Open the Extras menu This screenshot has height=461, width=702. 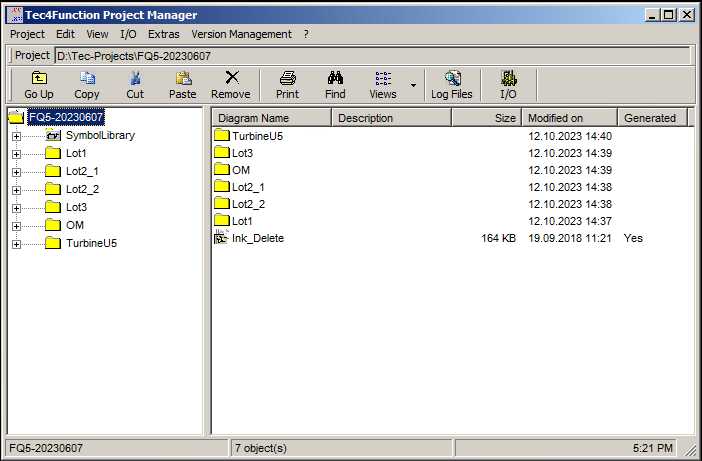[x=164, y=34]
